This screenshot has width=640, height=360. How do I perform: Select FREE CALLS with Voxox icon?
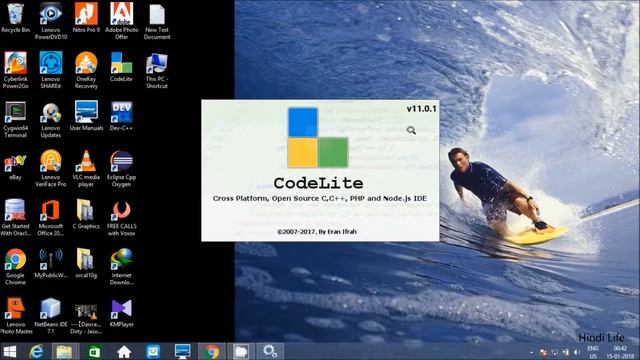click(121, 217)
